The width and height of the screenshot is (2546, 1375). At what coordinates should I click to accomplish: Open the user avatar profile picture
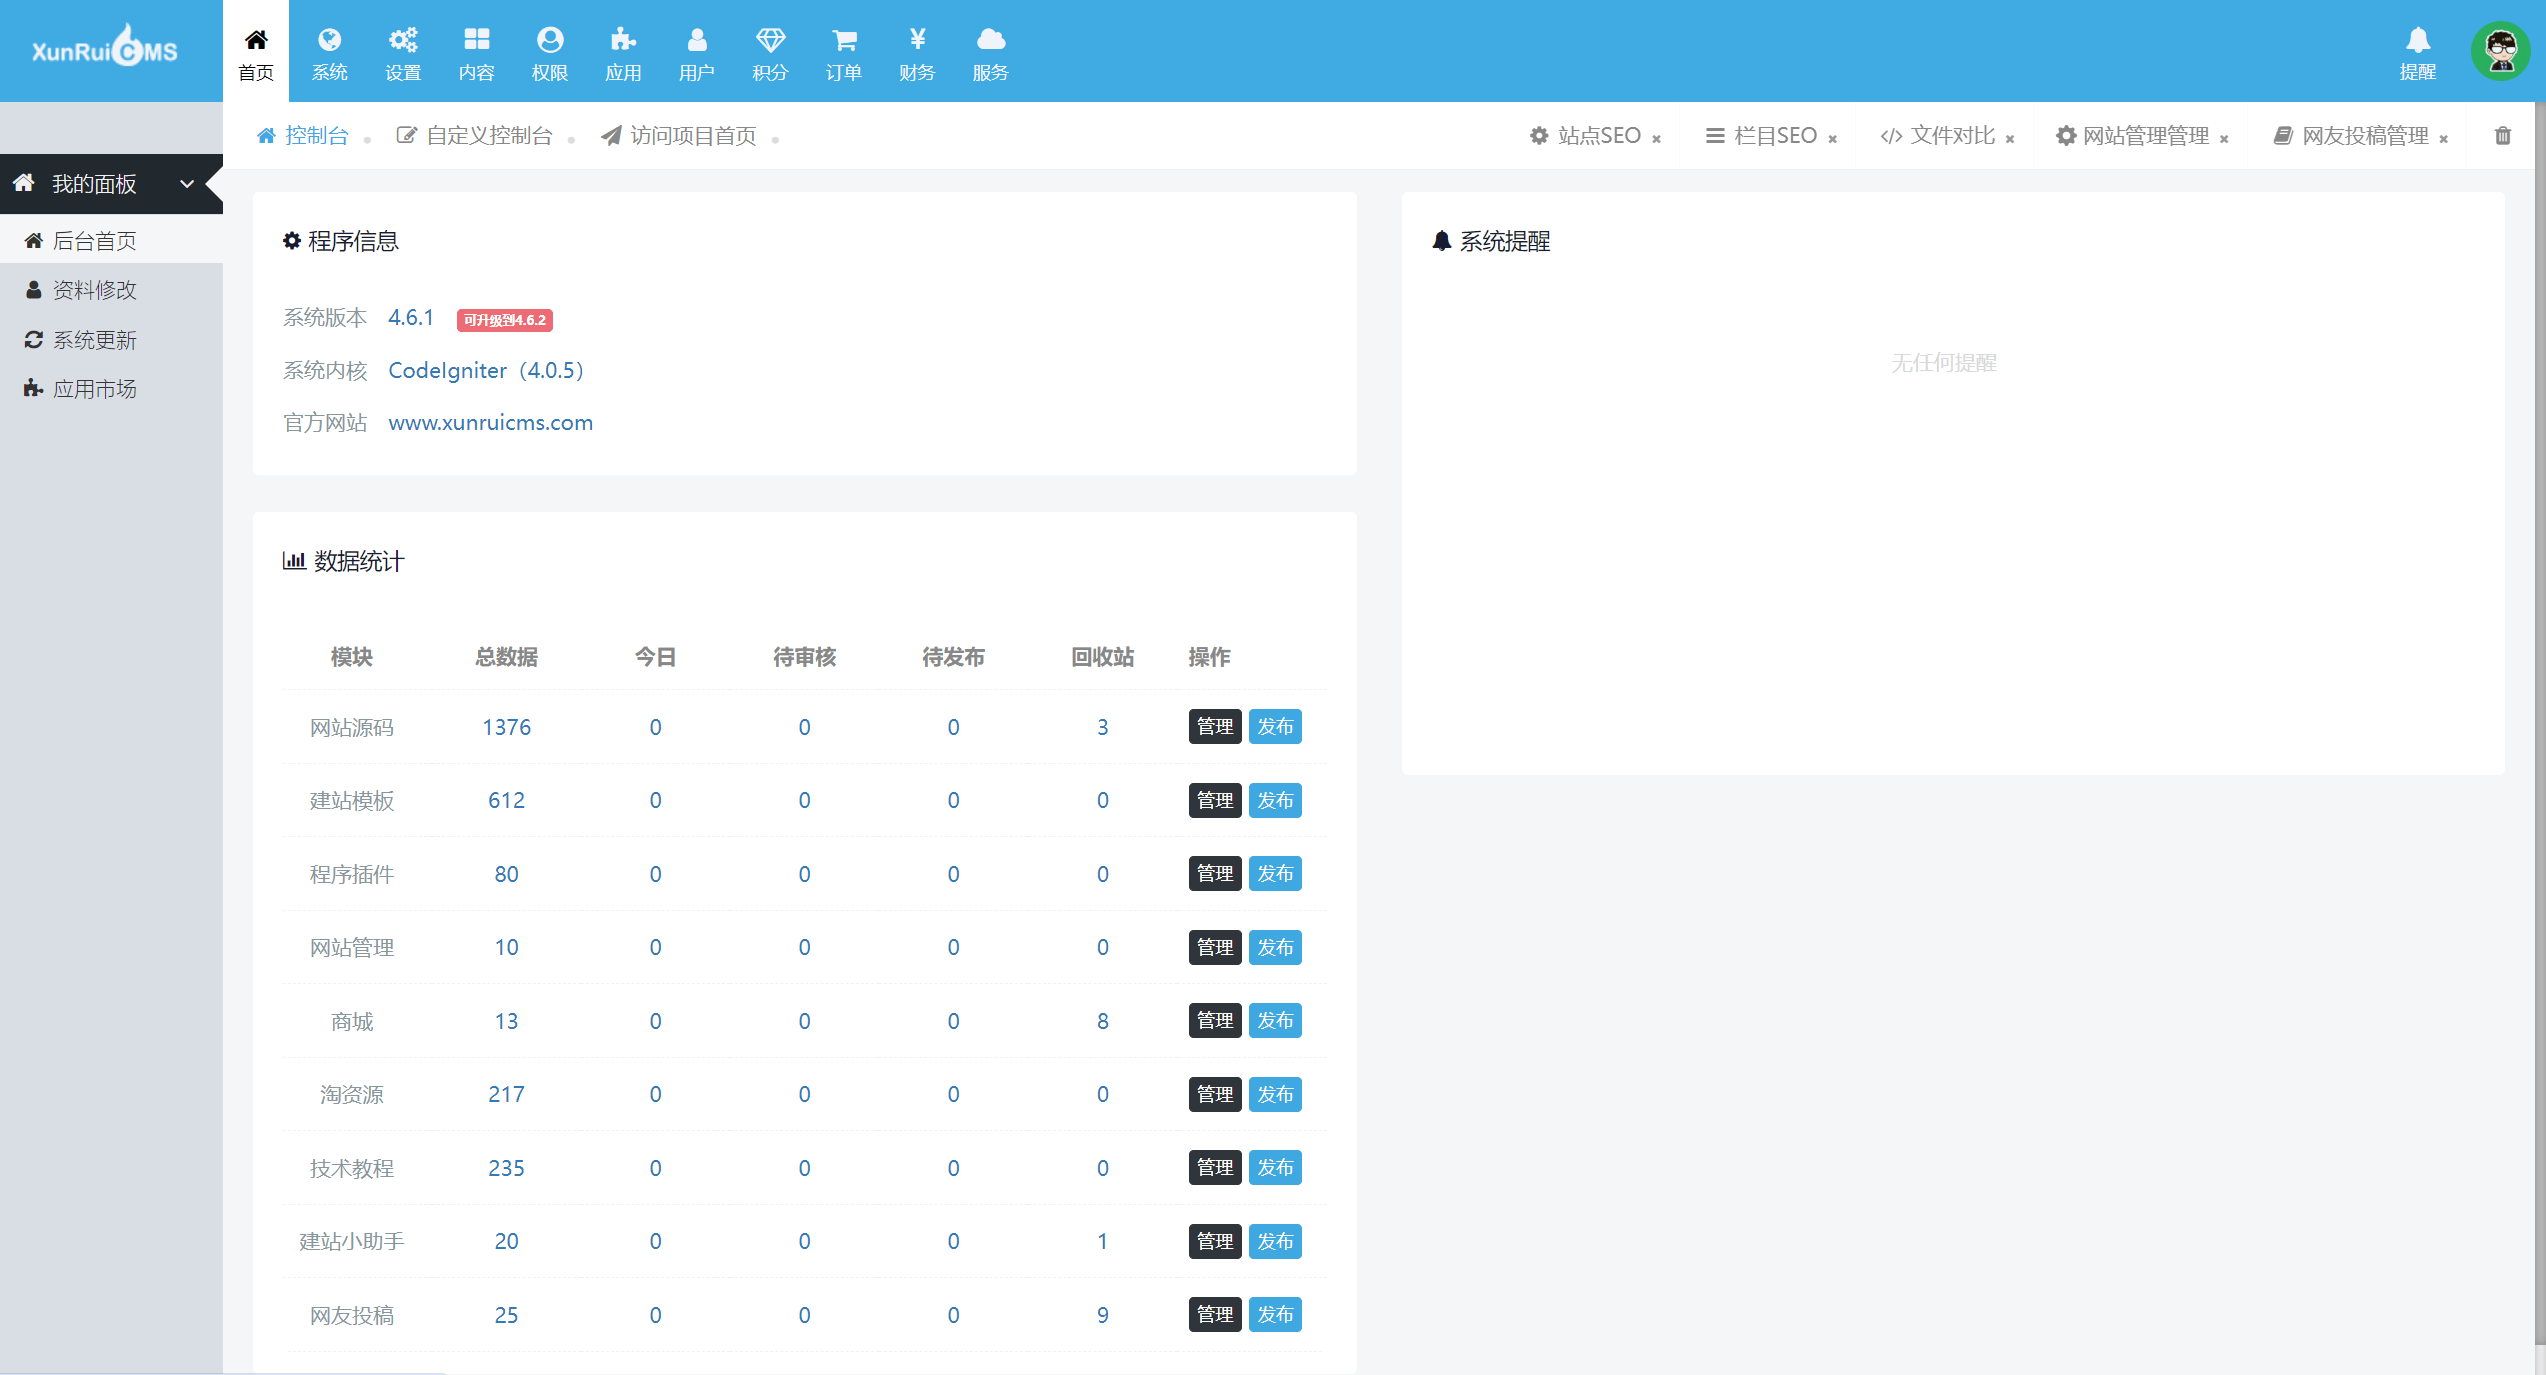2501,51
